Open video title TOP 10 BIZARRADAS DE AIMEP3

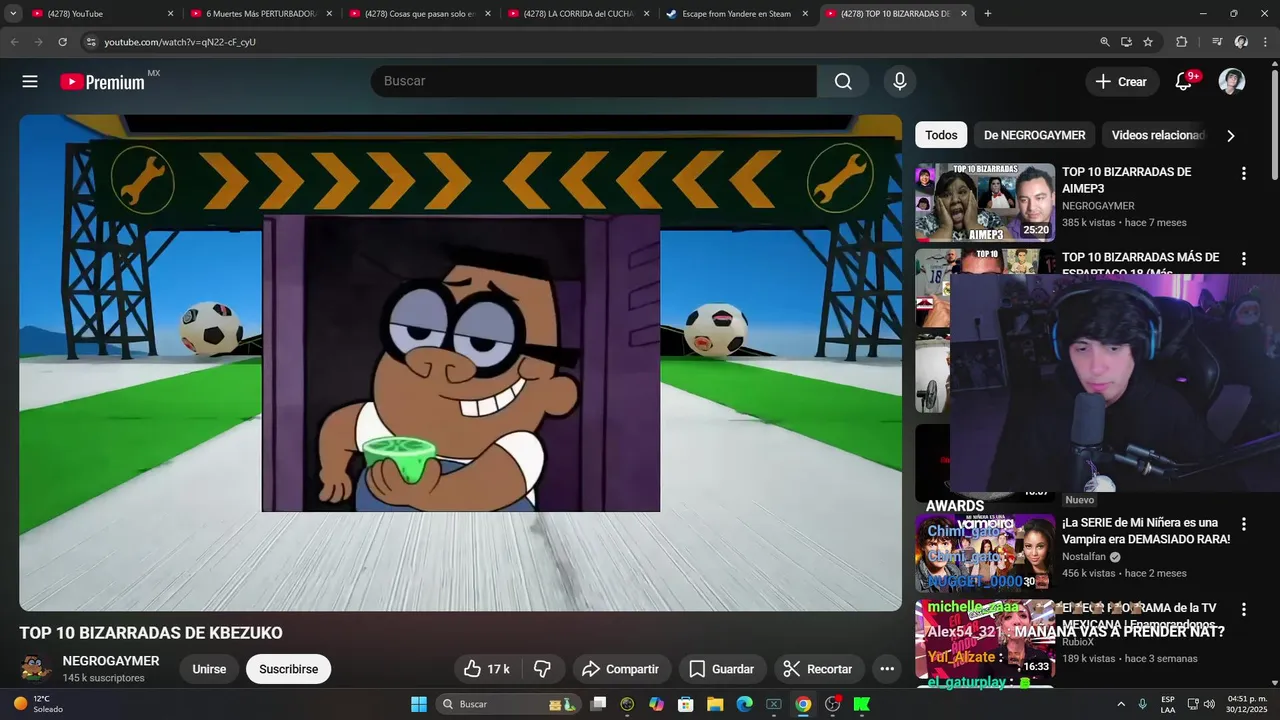click(x=1126, y=180)
